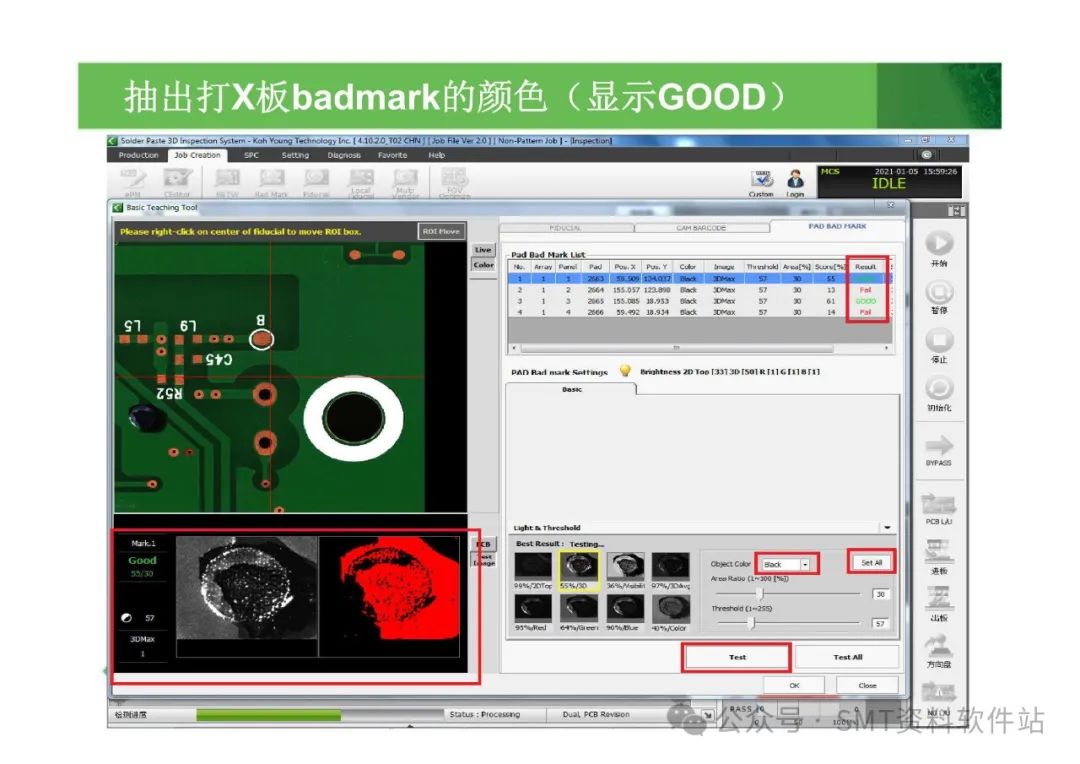This screenshot has height=764, width=1080.
Task: Switch to the PAD BAD MARK tab
Action: [838, 227]
